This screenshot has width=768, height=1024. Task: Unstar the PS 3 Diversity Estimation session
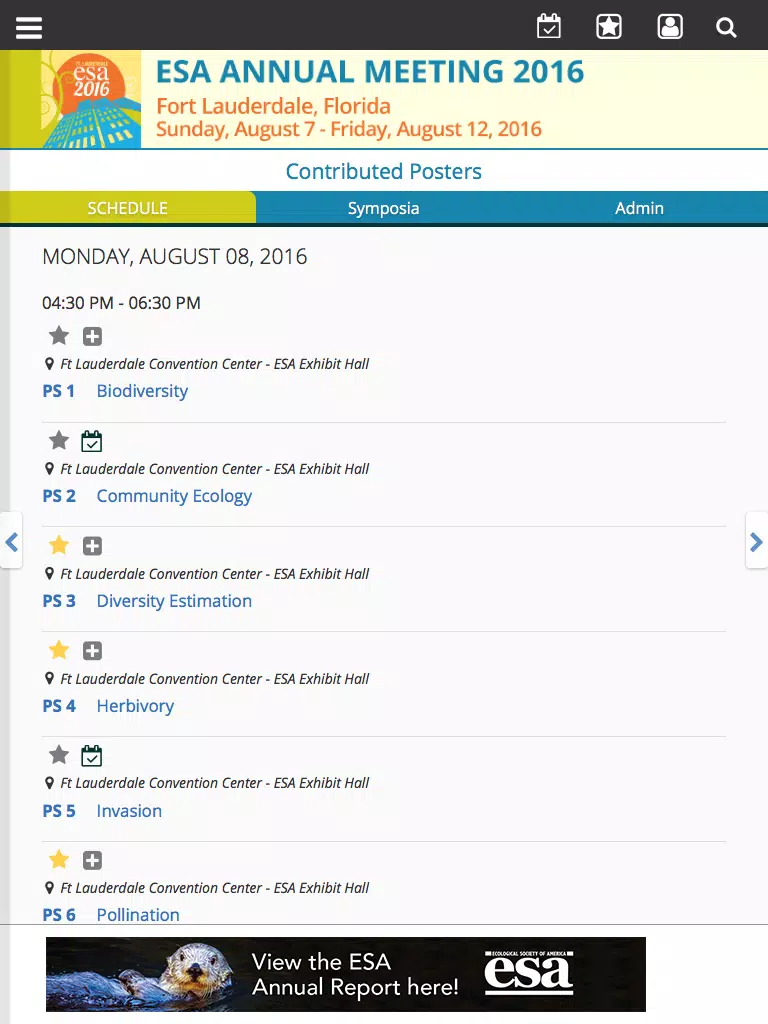[59, 545]
